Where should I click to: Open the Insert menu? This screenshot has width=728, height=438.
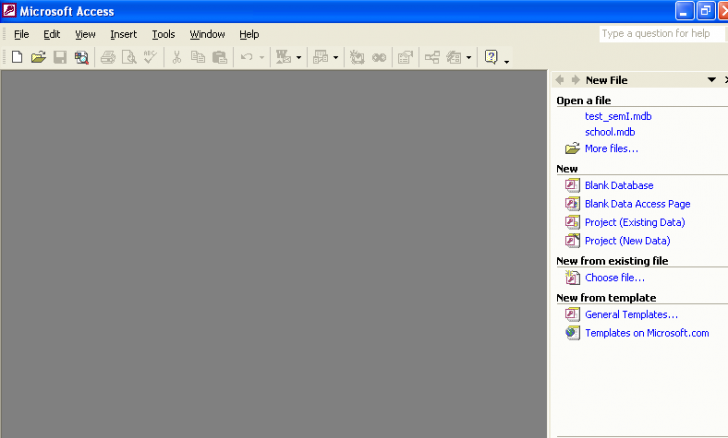[x=123, y=34]
